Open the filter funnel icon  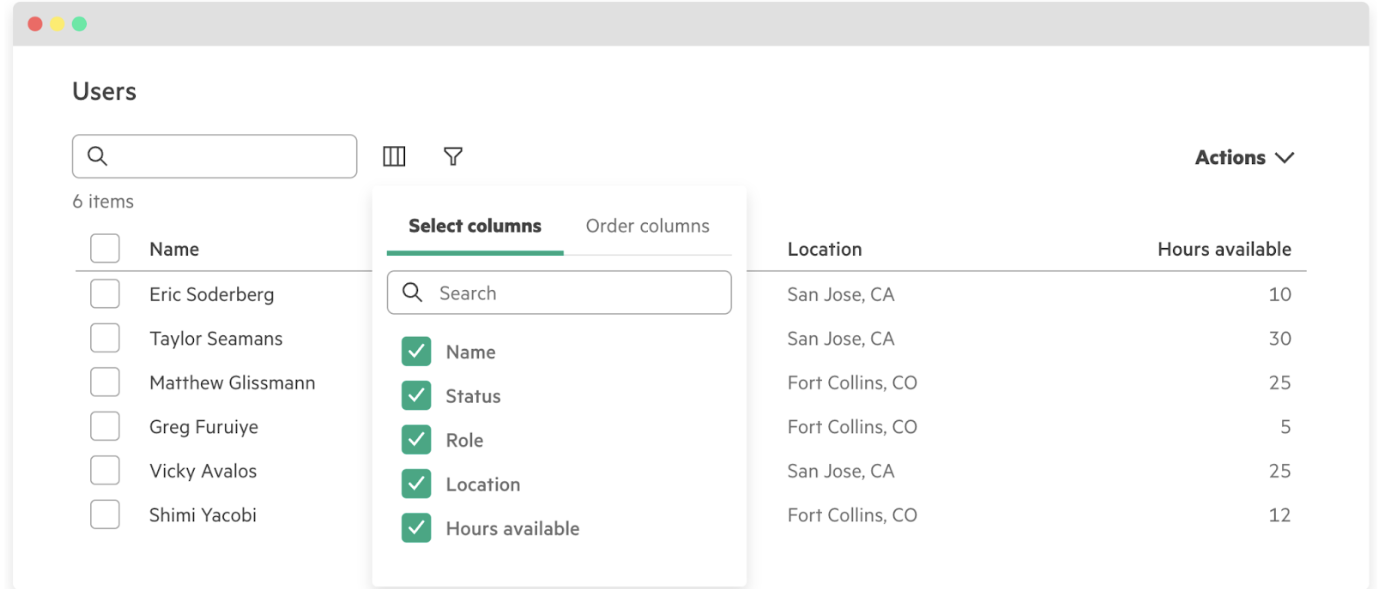(453, 156)
